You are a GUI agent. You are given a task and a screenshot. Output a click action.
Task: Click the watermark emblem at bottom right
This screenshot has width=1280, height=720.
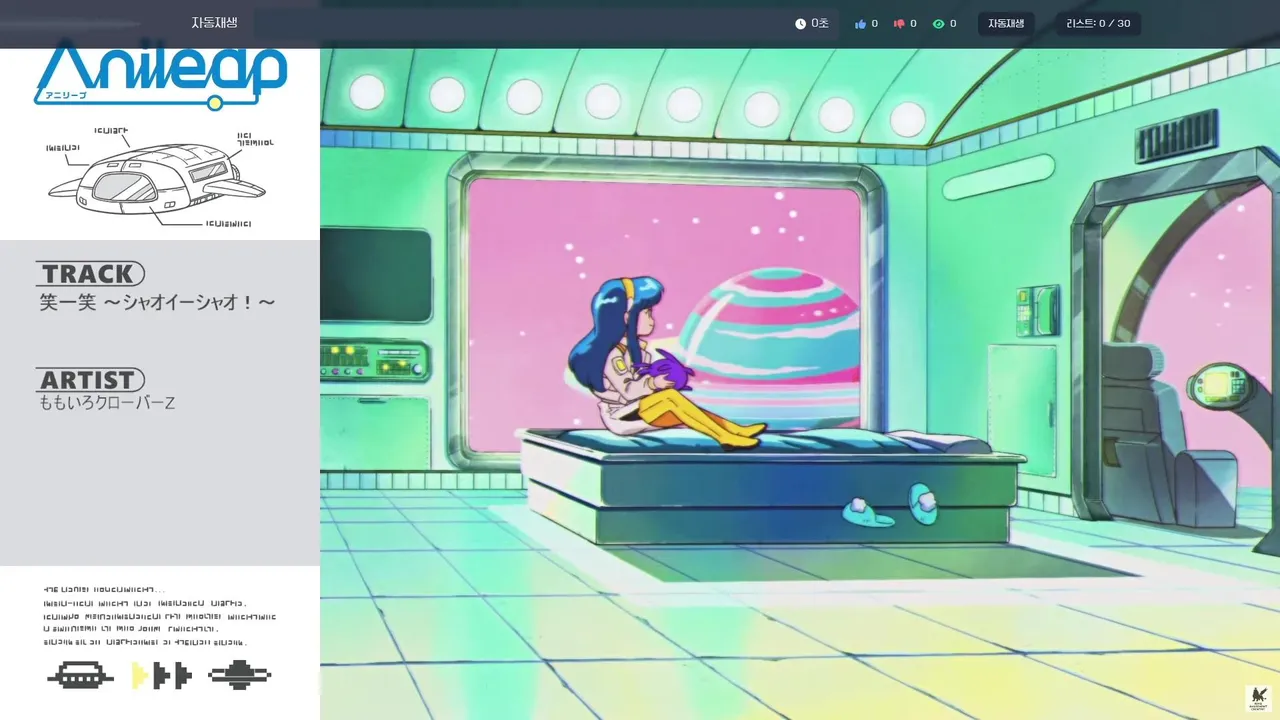click(x=1257, y=698)
